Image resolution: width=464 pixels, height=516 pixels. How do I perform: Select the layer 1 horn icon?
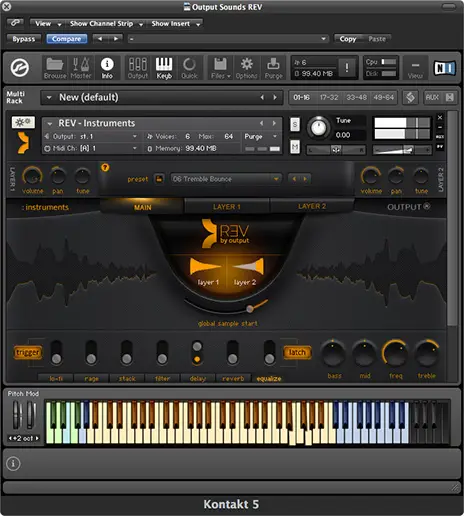[205, 267]
